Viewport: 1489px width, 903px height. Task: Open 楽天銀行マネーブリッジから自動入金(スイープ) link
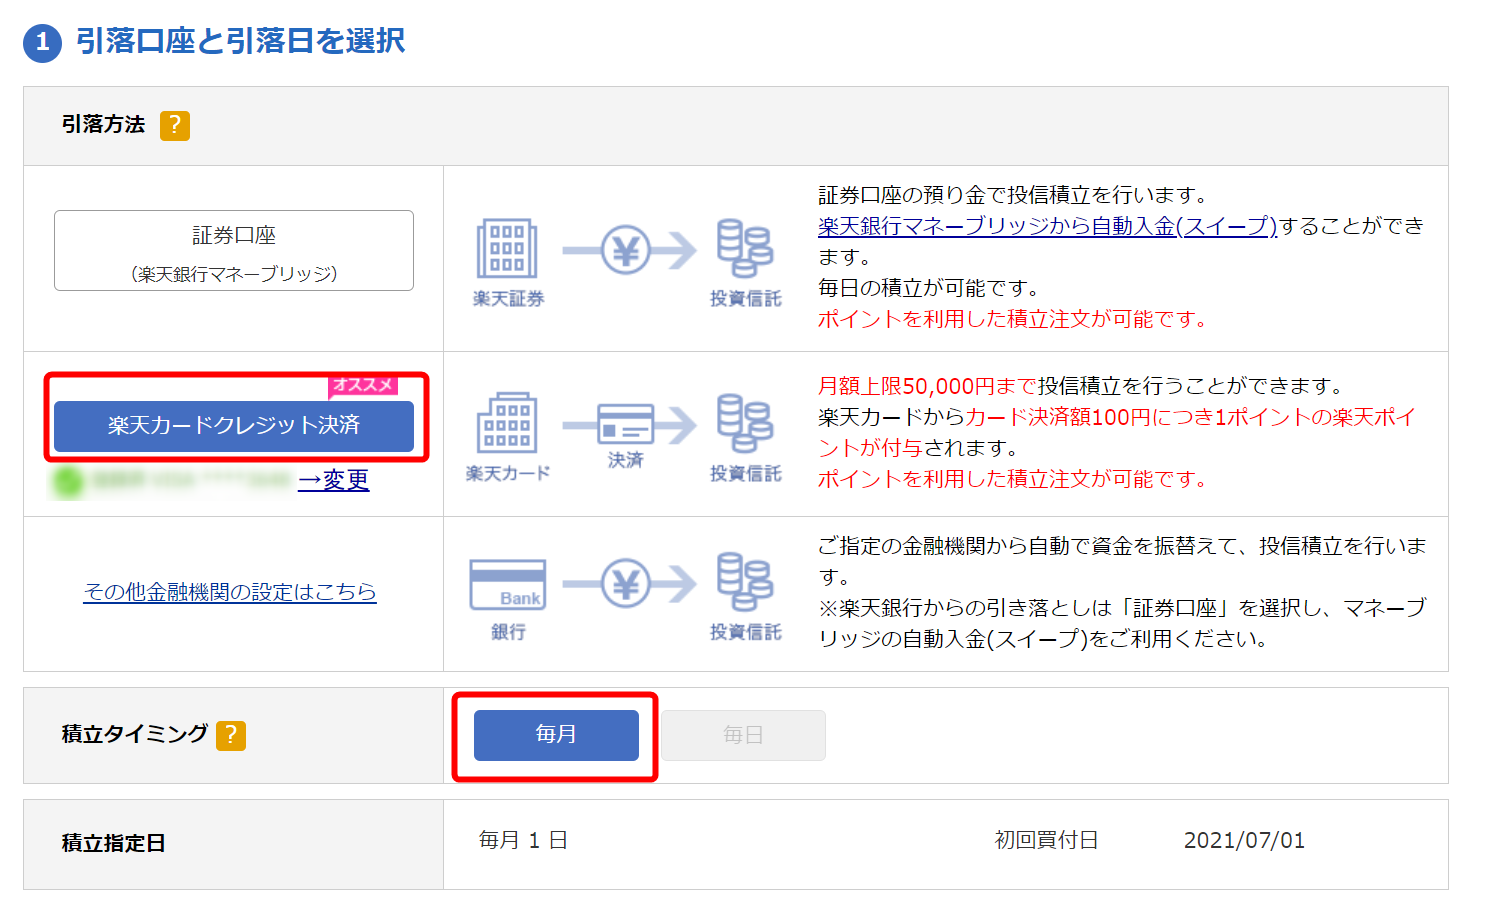[x=1047, y=226]
